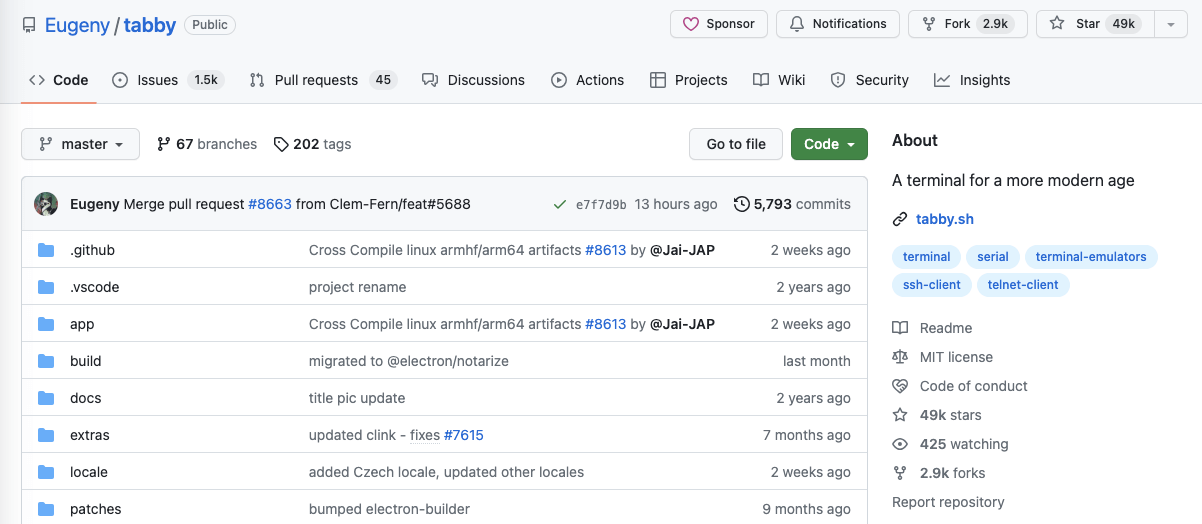Open #8613 link in app row
Screen dimensions: 1202x524
pos(605,324)
